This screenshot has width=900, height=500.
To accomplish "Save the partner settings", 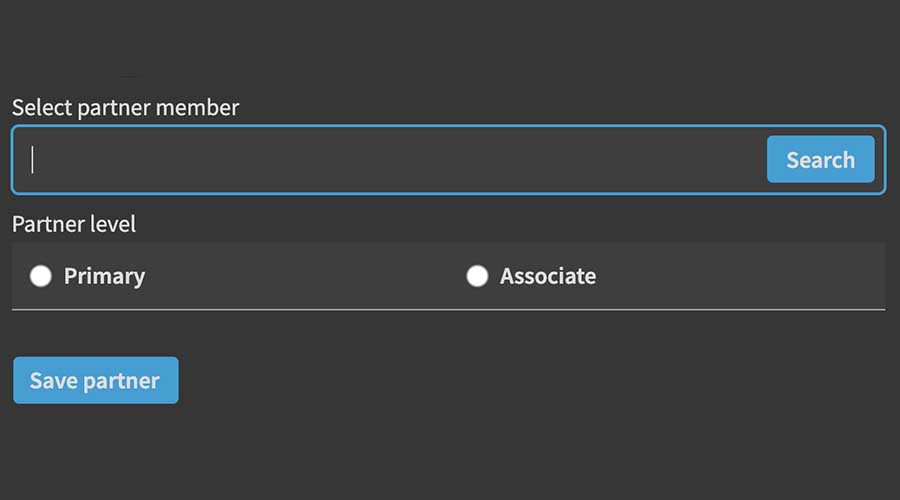I will pos(95,380).
